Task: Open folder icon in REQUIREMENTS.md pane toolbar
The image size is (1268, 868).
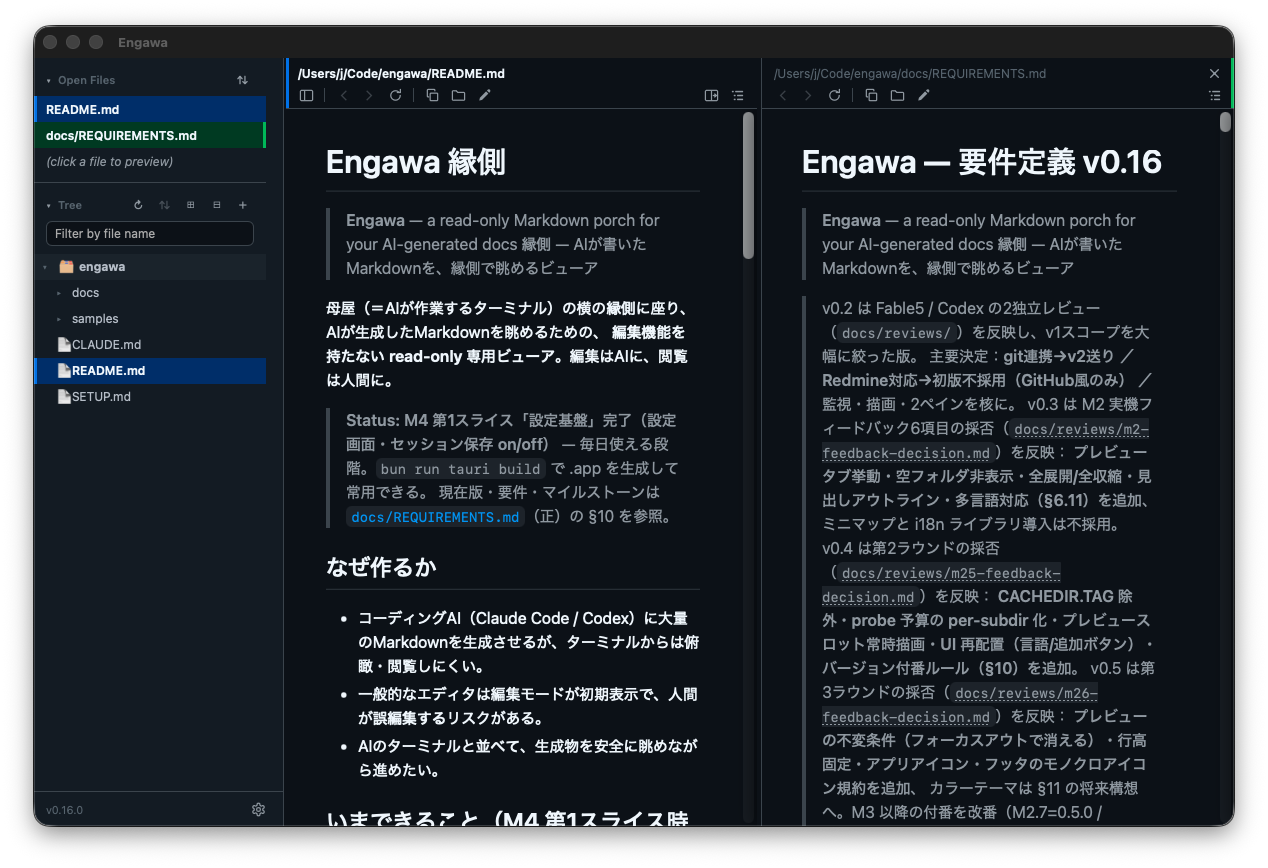Action: tap(897, 96)
